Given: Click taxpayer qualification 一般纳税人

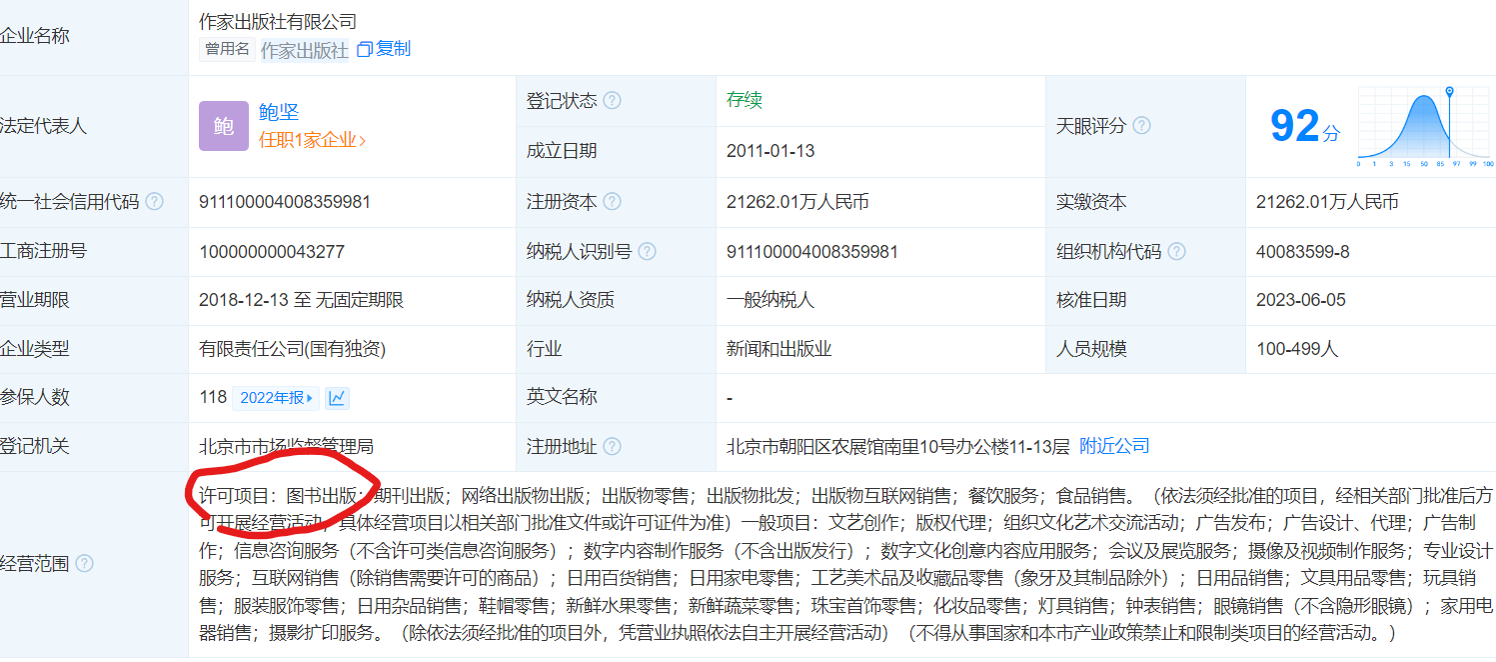Looking at the screenshot, I should coord(771,300).
